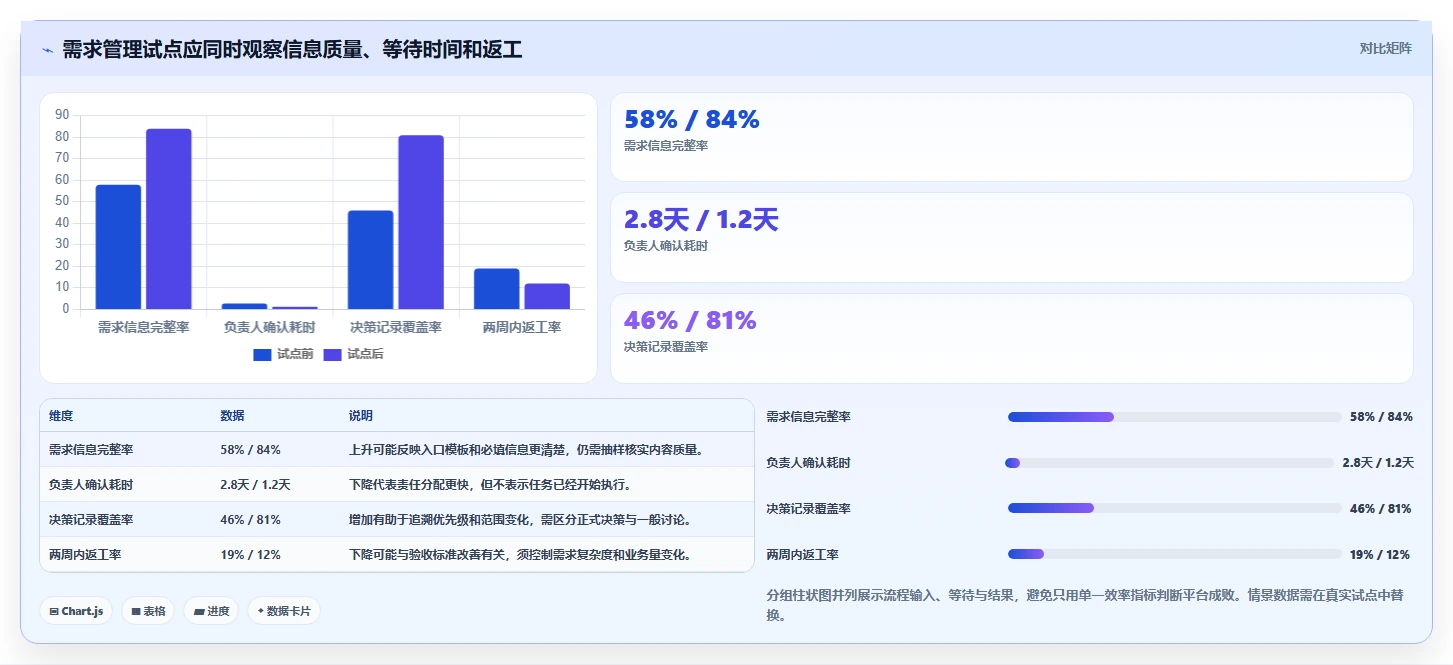1453x665 pixels.
Task: Click the 决策记录覆盖率 chart axis label
Action: pyautogui.click(x=395, y=327)
